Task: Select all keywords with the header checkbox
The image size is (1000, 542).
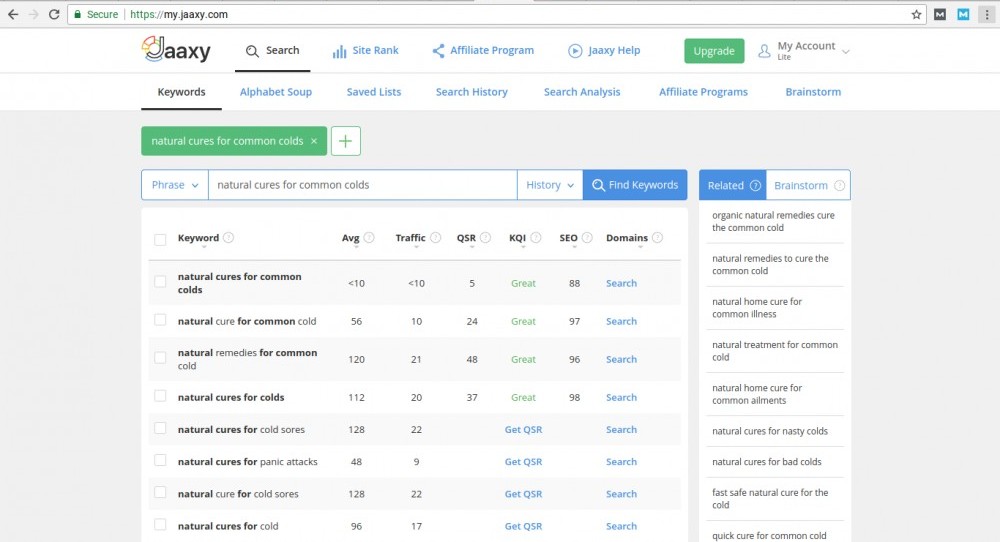Action: pyautogui.click(x=160, y=239)
